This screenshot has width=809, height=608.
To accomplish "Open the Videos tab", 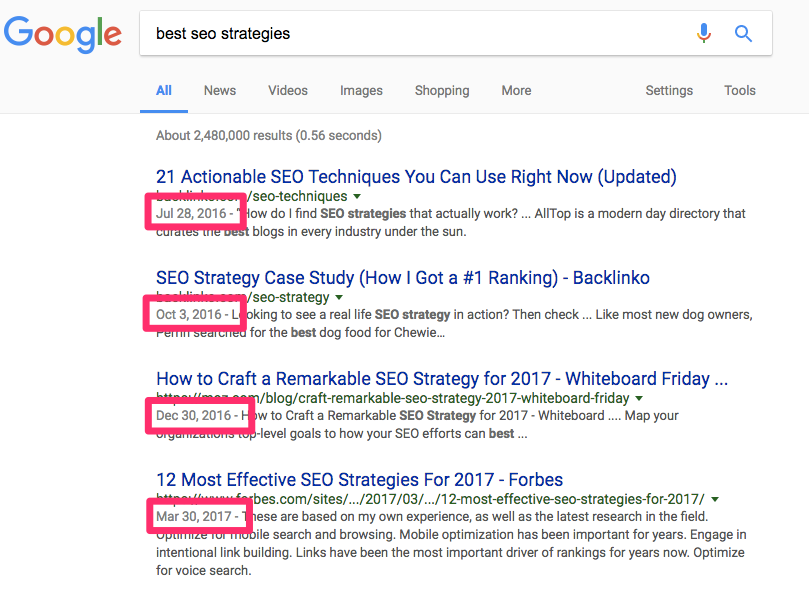I will pos(288,90).
